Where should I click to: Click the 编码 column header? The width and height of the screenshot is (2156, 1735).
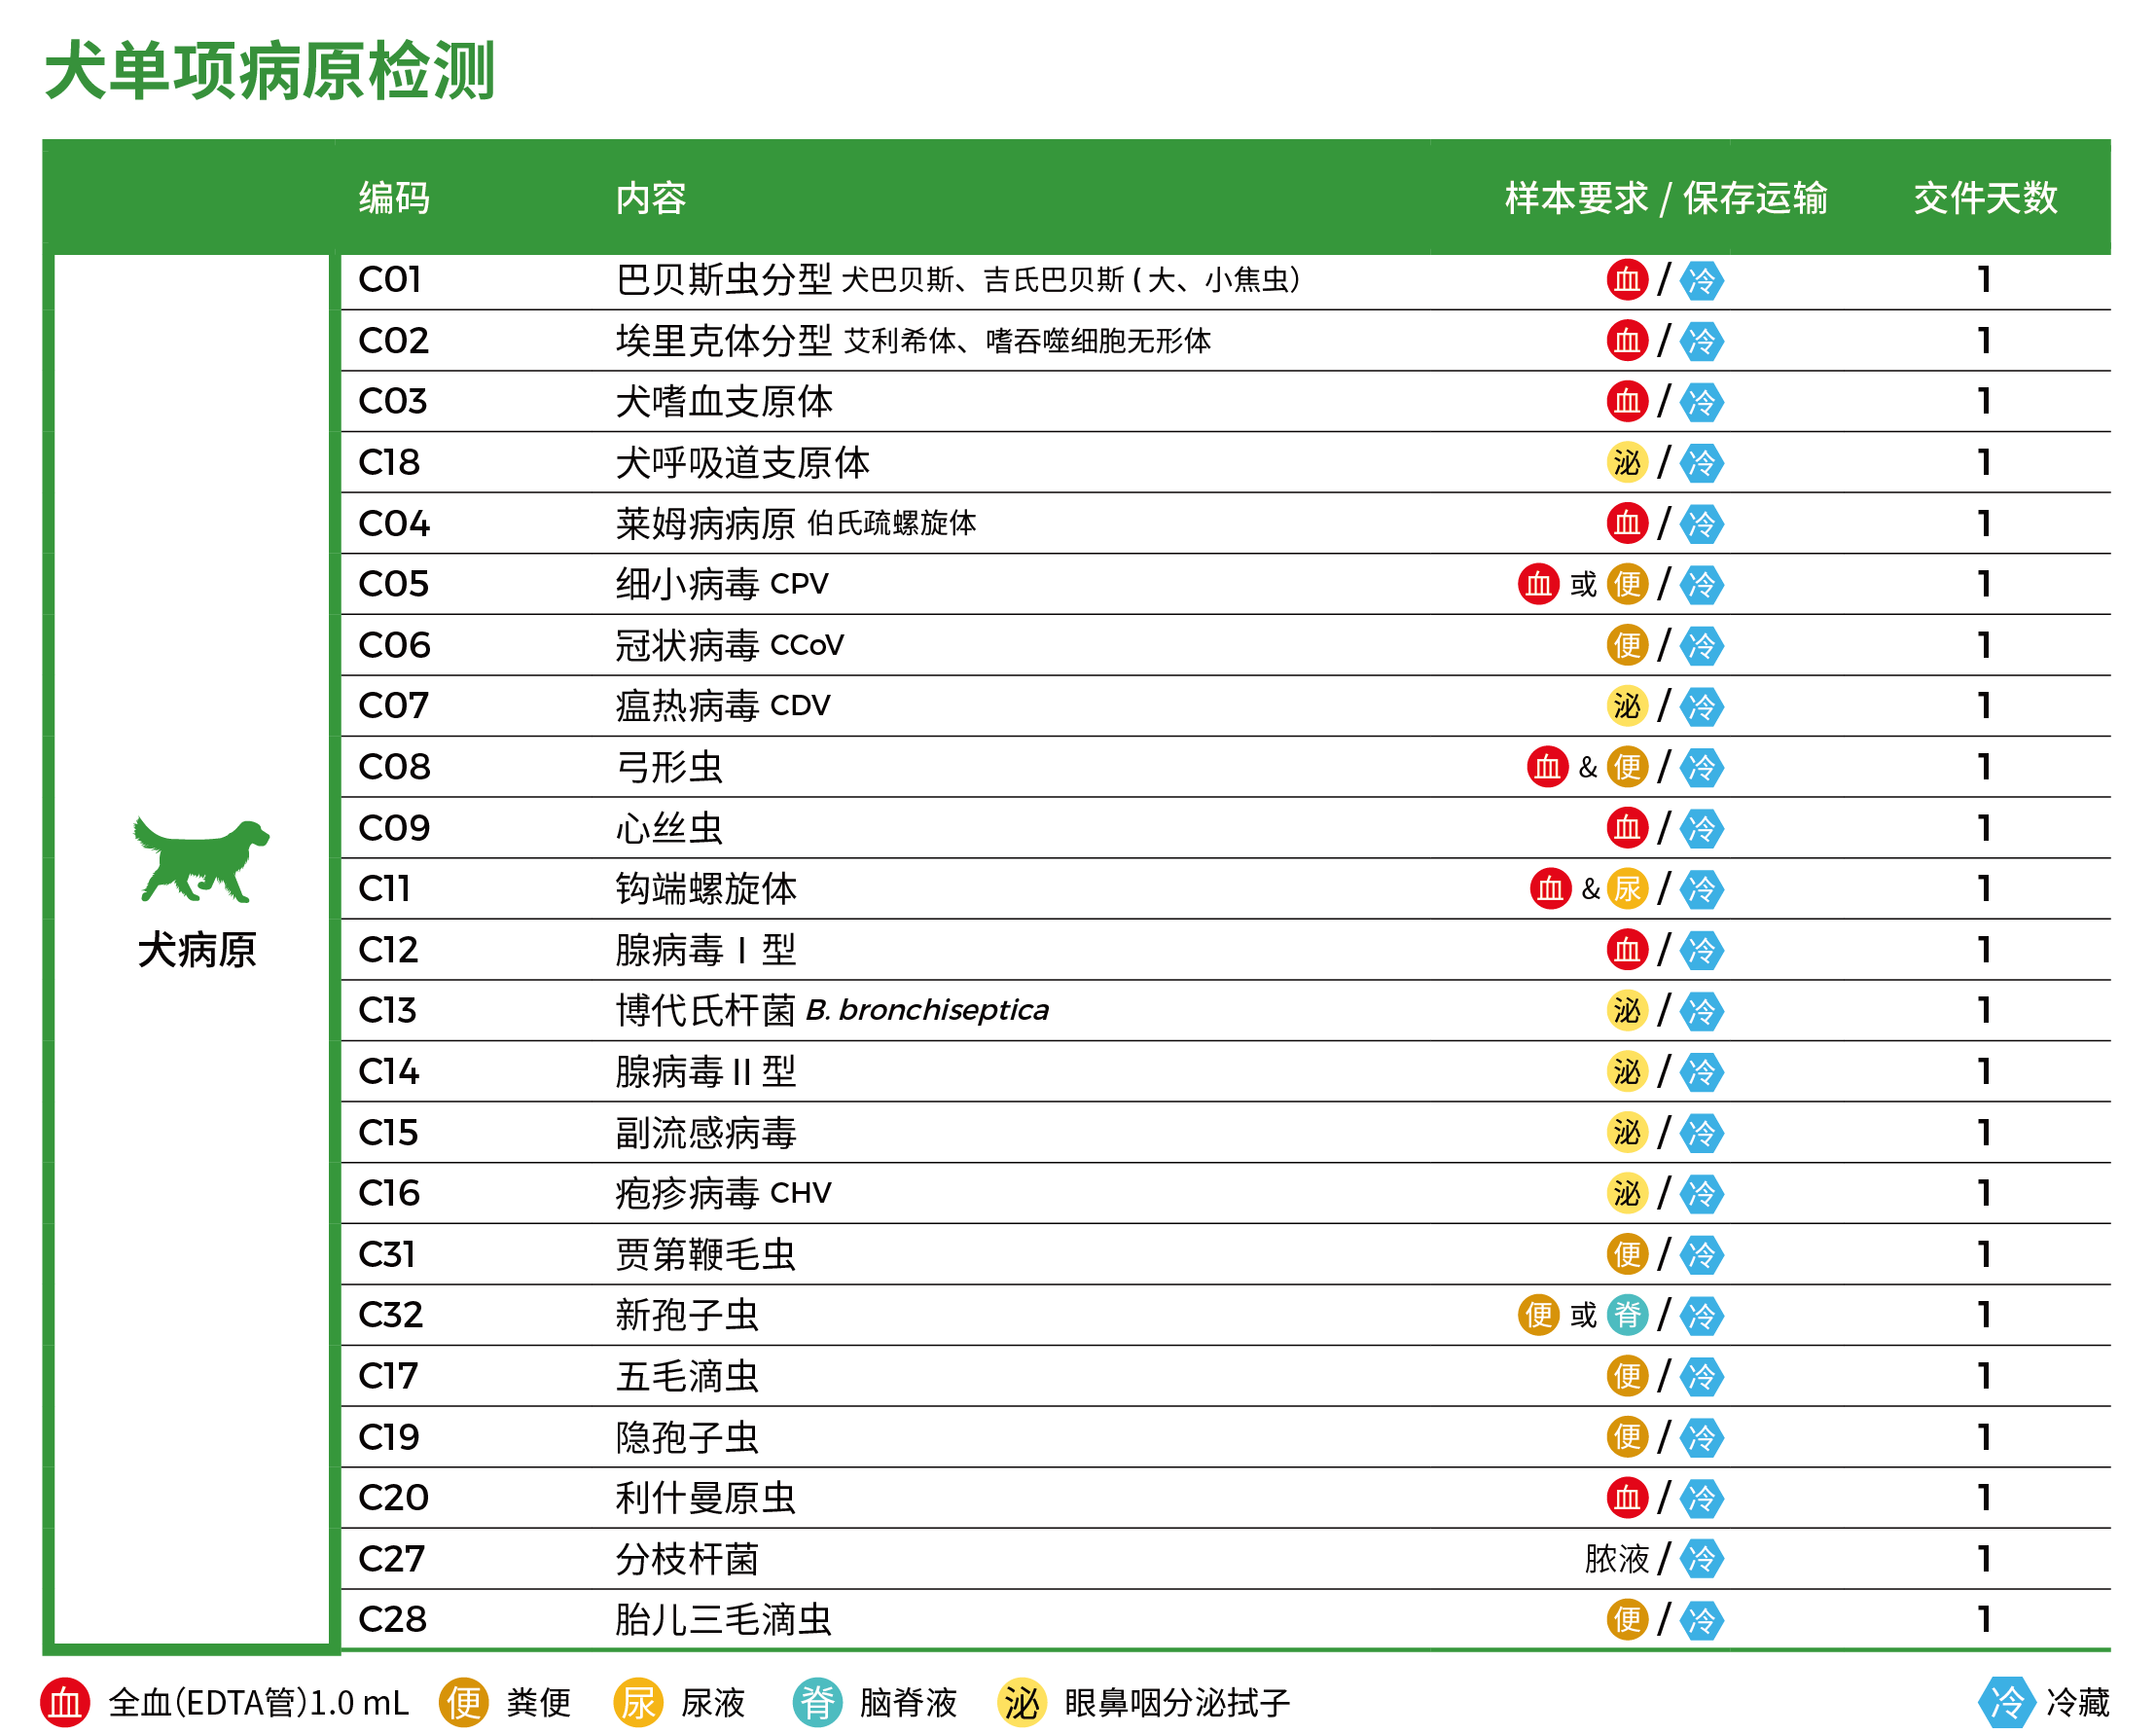pos(394,198)
